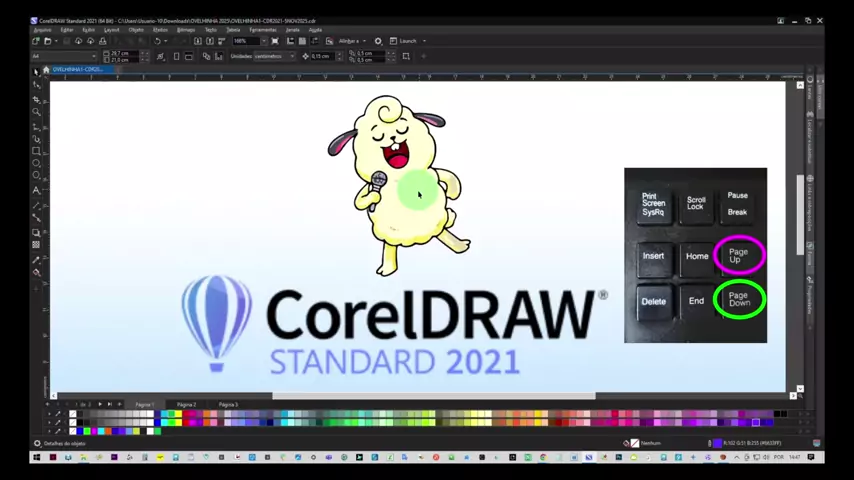Viewport: 854px width, 480px height.
Task: Select the Rectangle tool
Action: point(36,151)
